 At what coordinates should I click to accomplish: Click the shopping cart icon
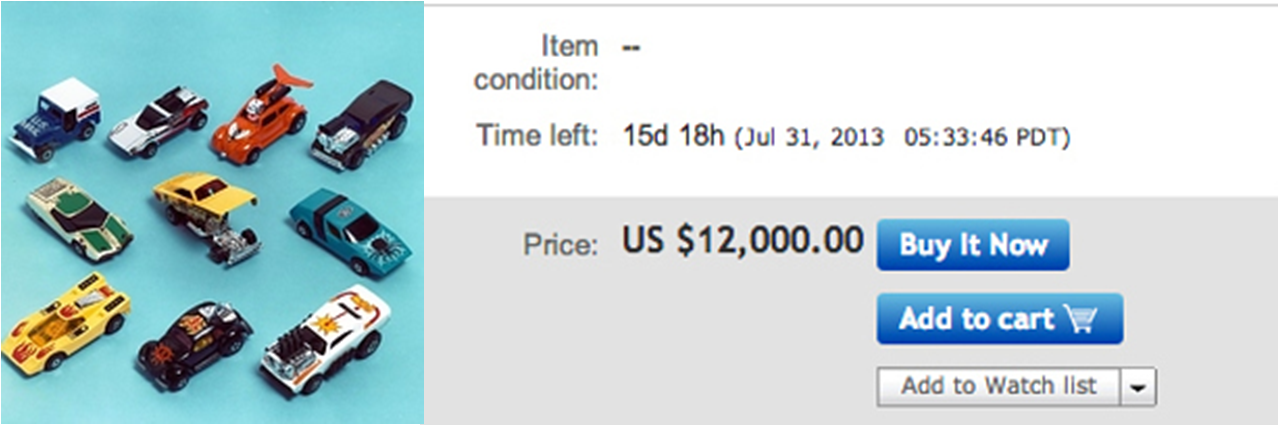coord(1079,319)
